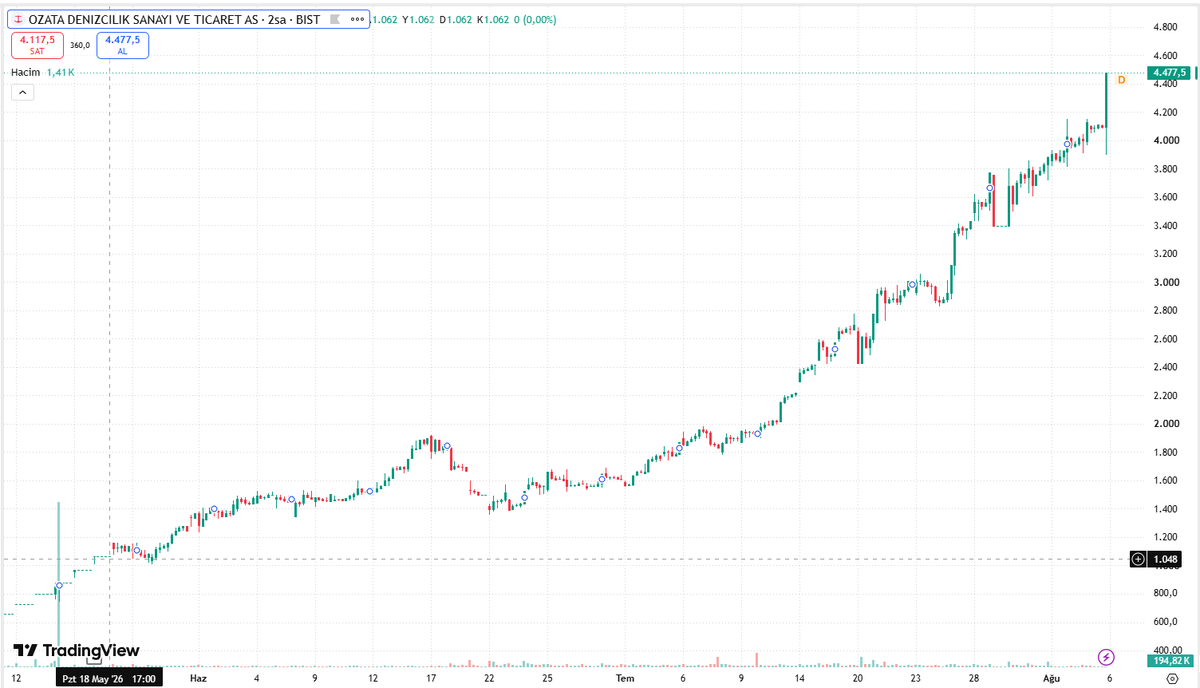Click the purple lightning bolt icon

click(1106, 657)
